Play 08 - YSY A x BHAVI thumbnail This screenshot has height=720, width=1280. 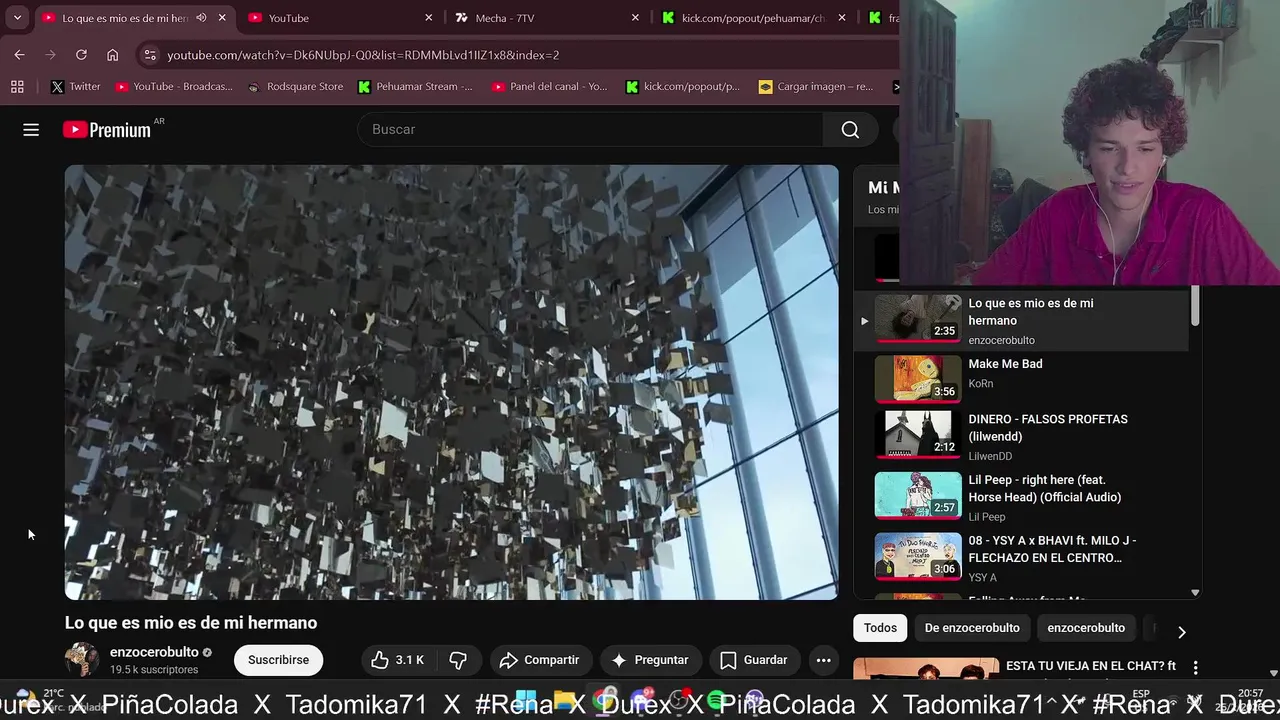(x=918, y=556)
